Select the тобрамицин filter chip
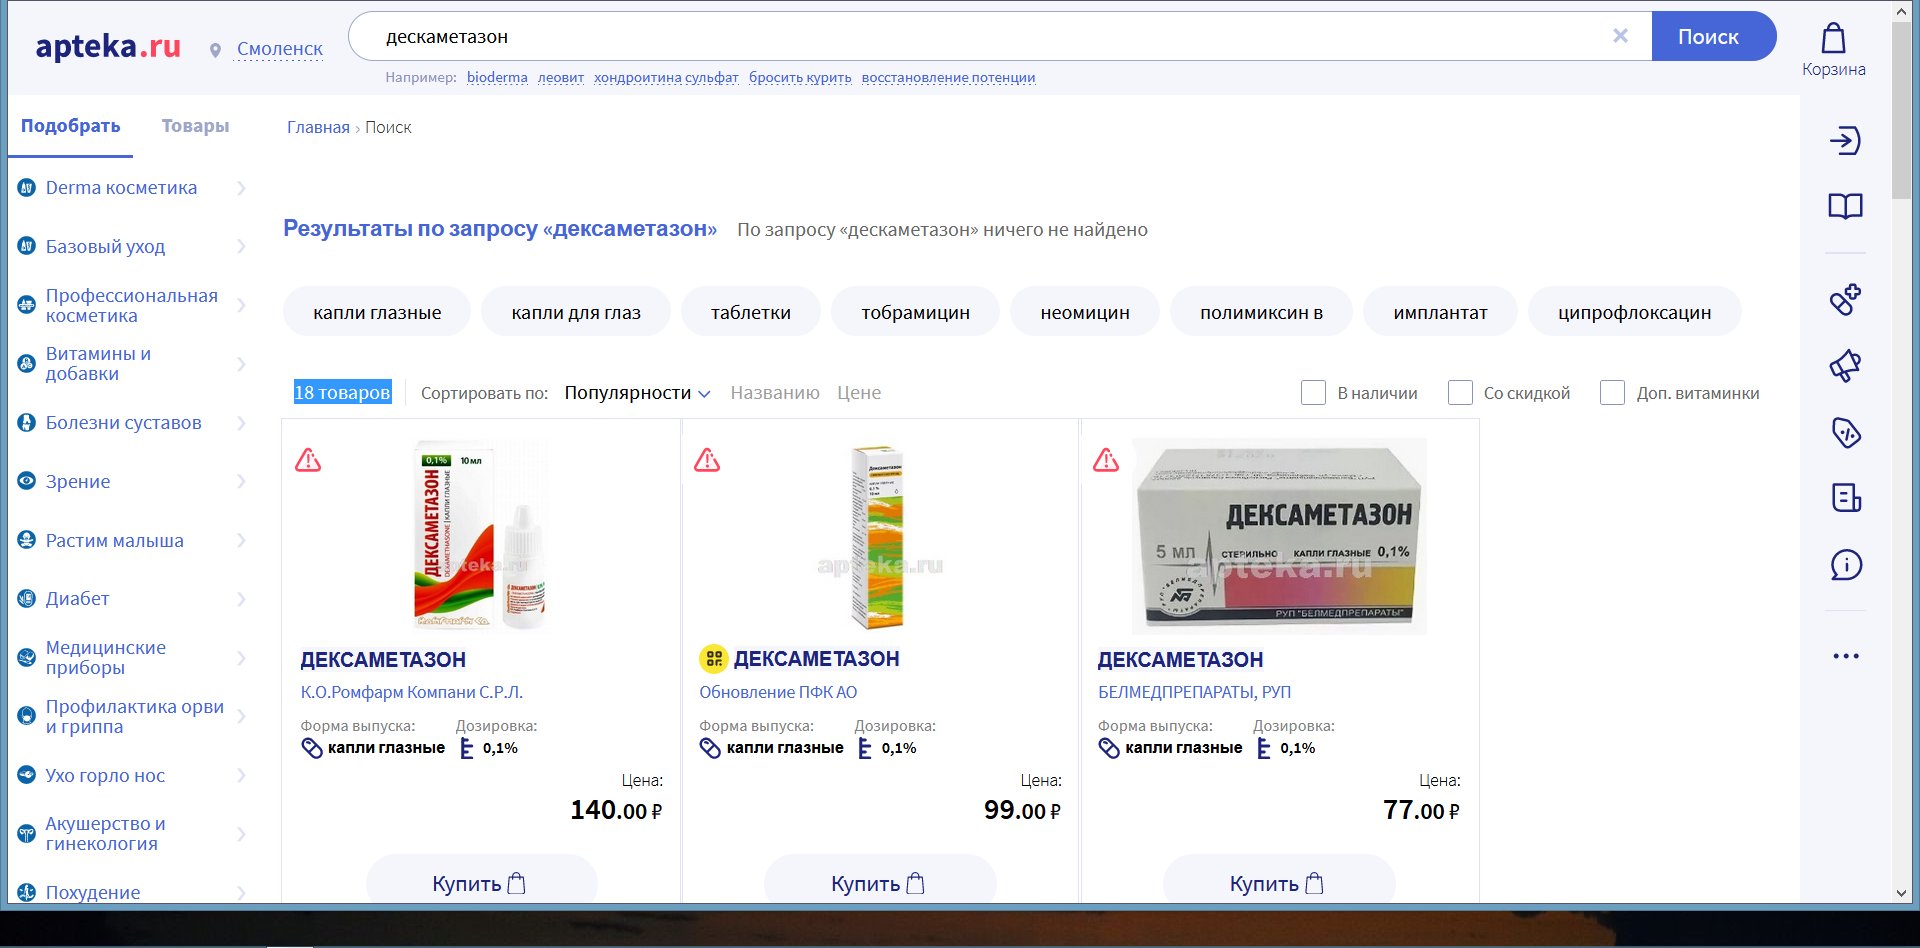The image size is (1920, 948). pos(915,312)
